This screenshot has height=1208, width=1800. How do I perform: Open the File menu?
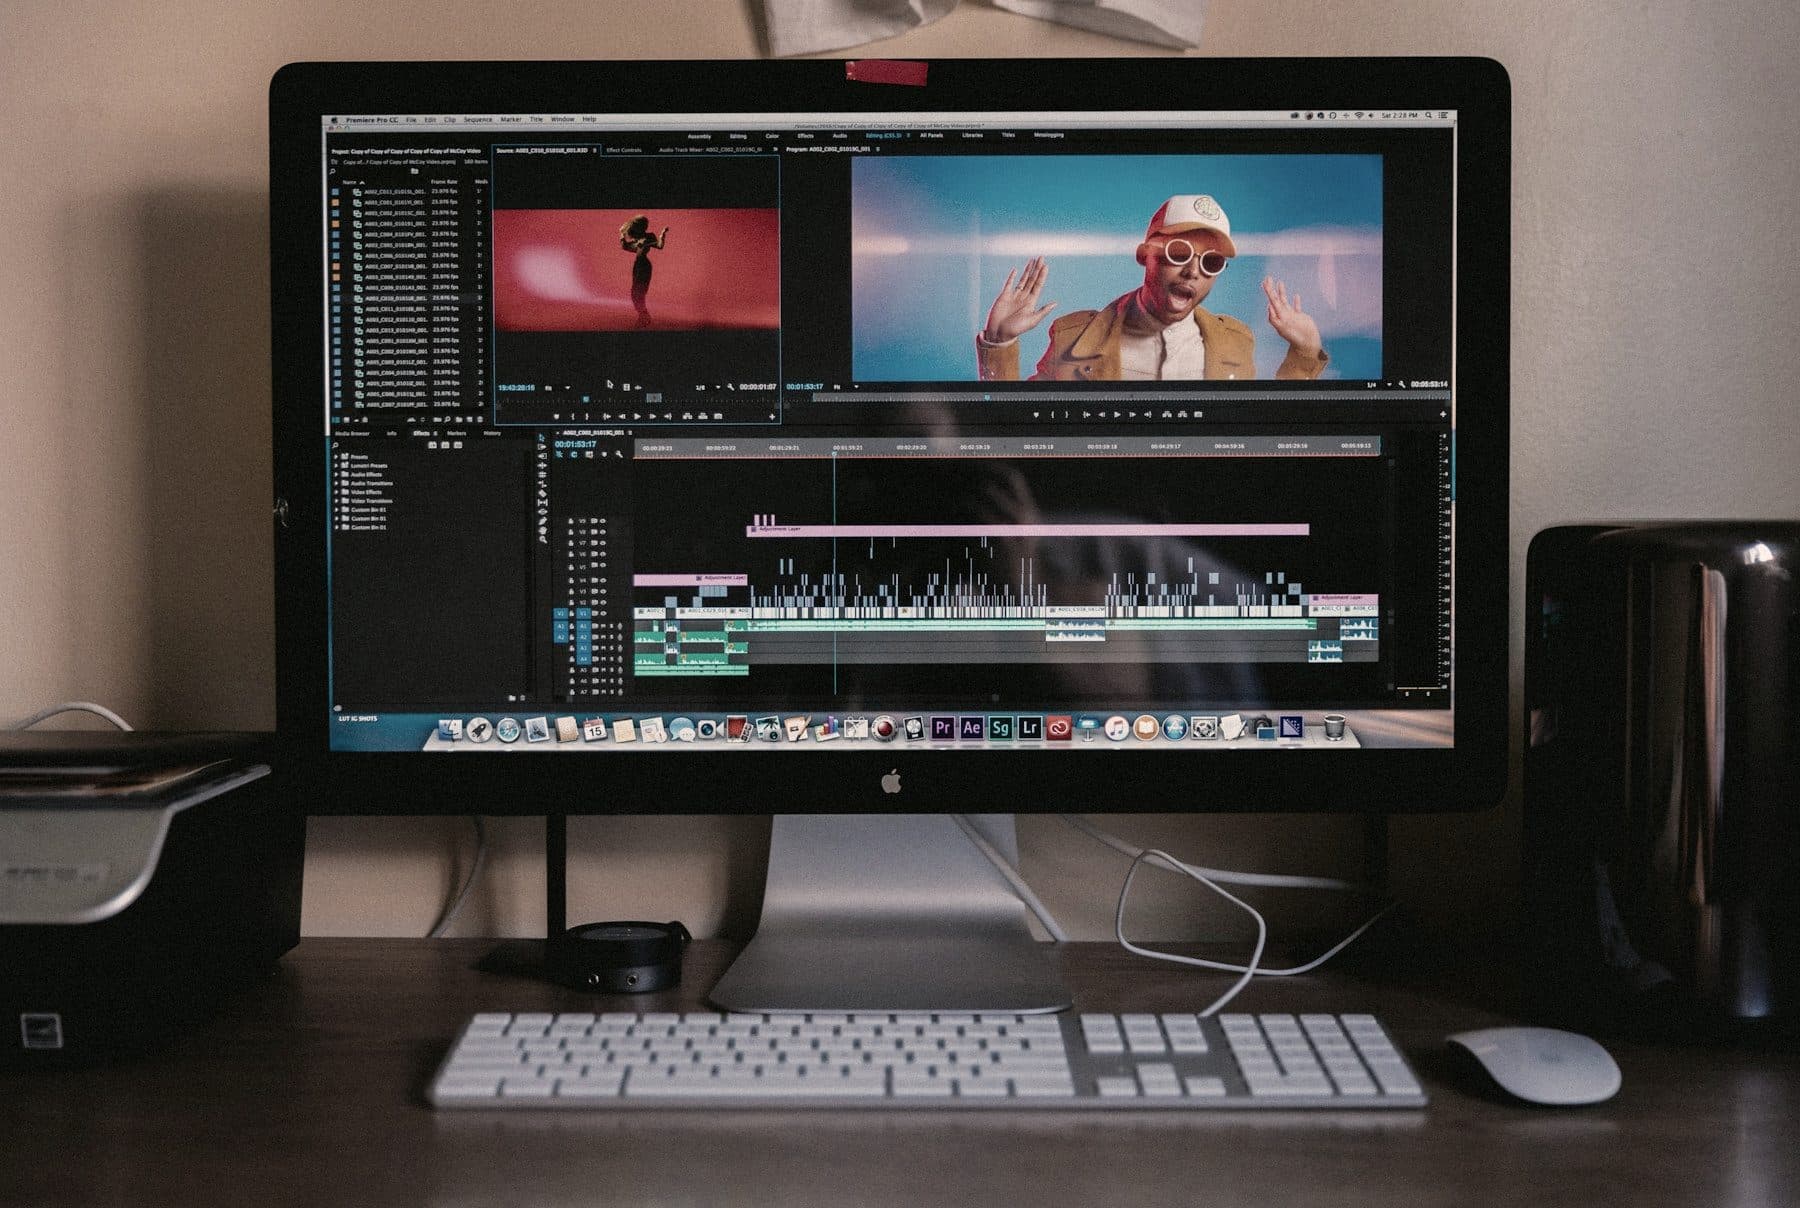coord(411,119)
